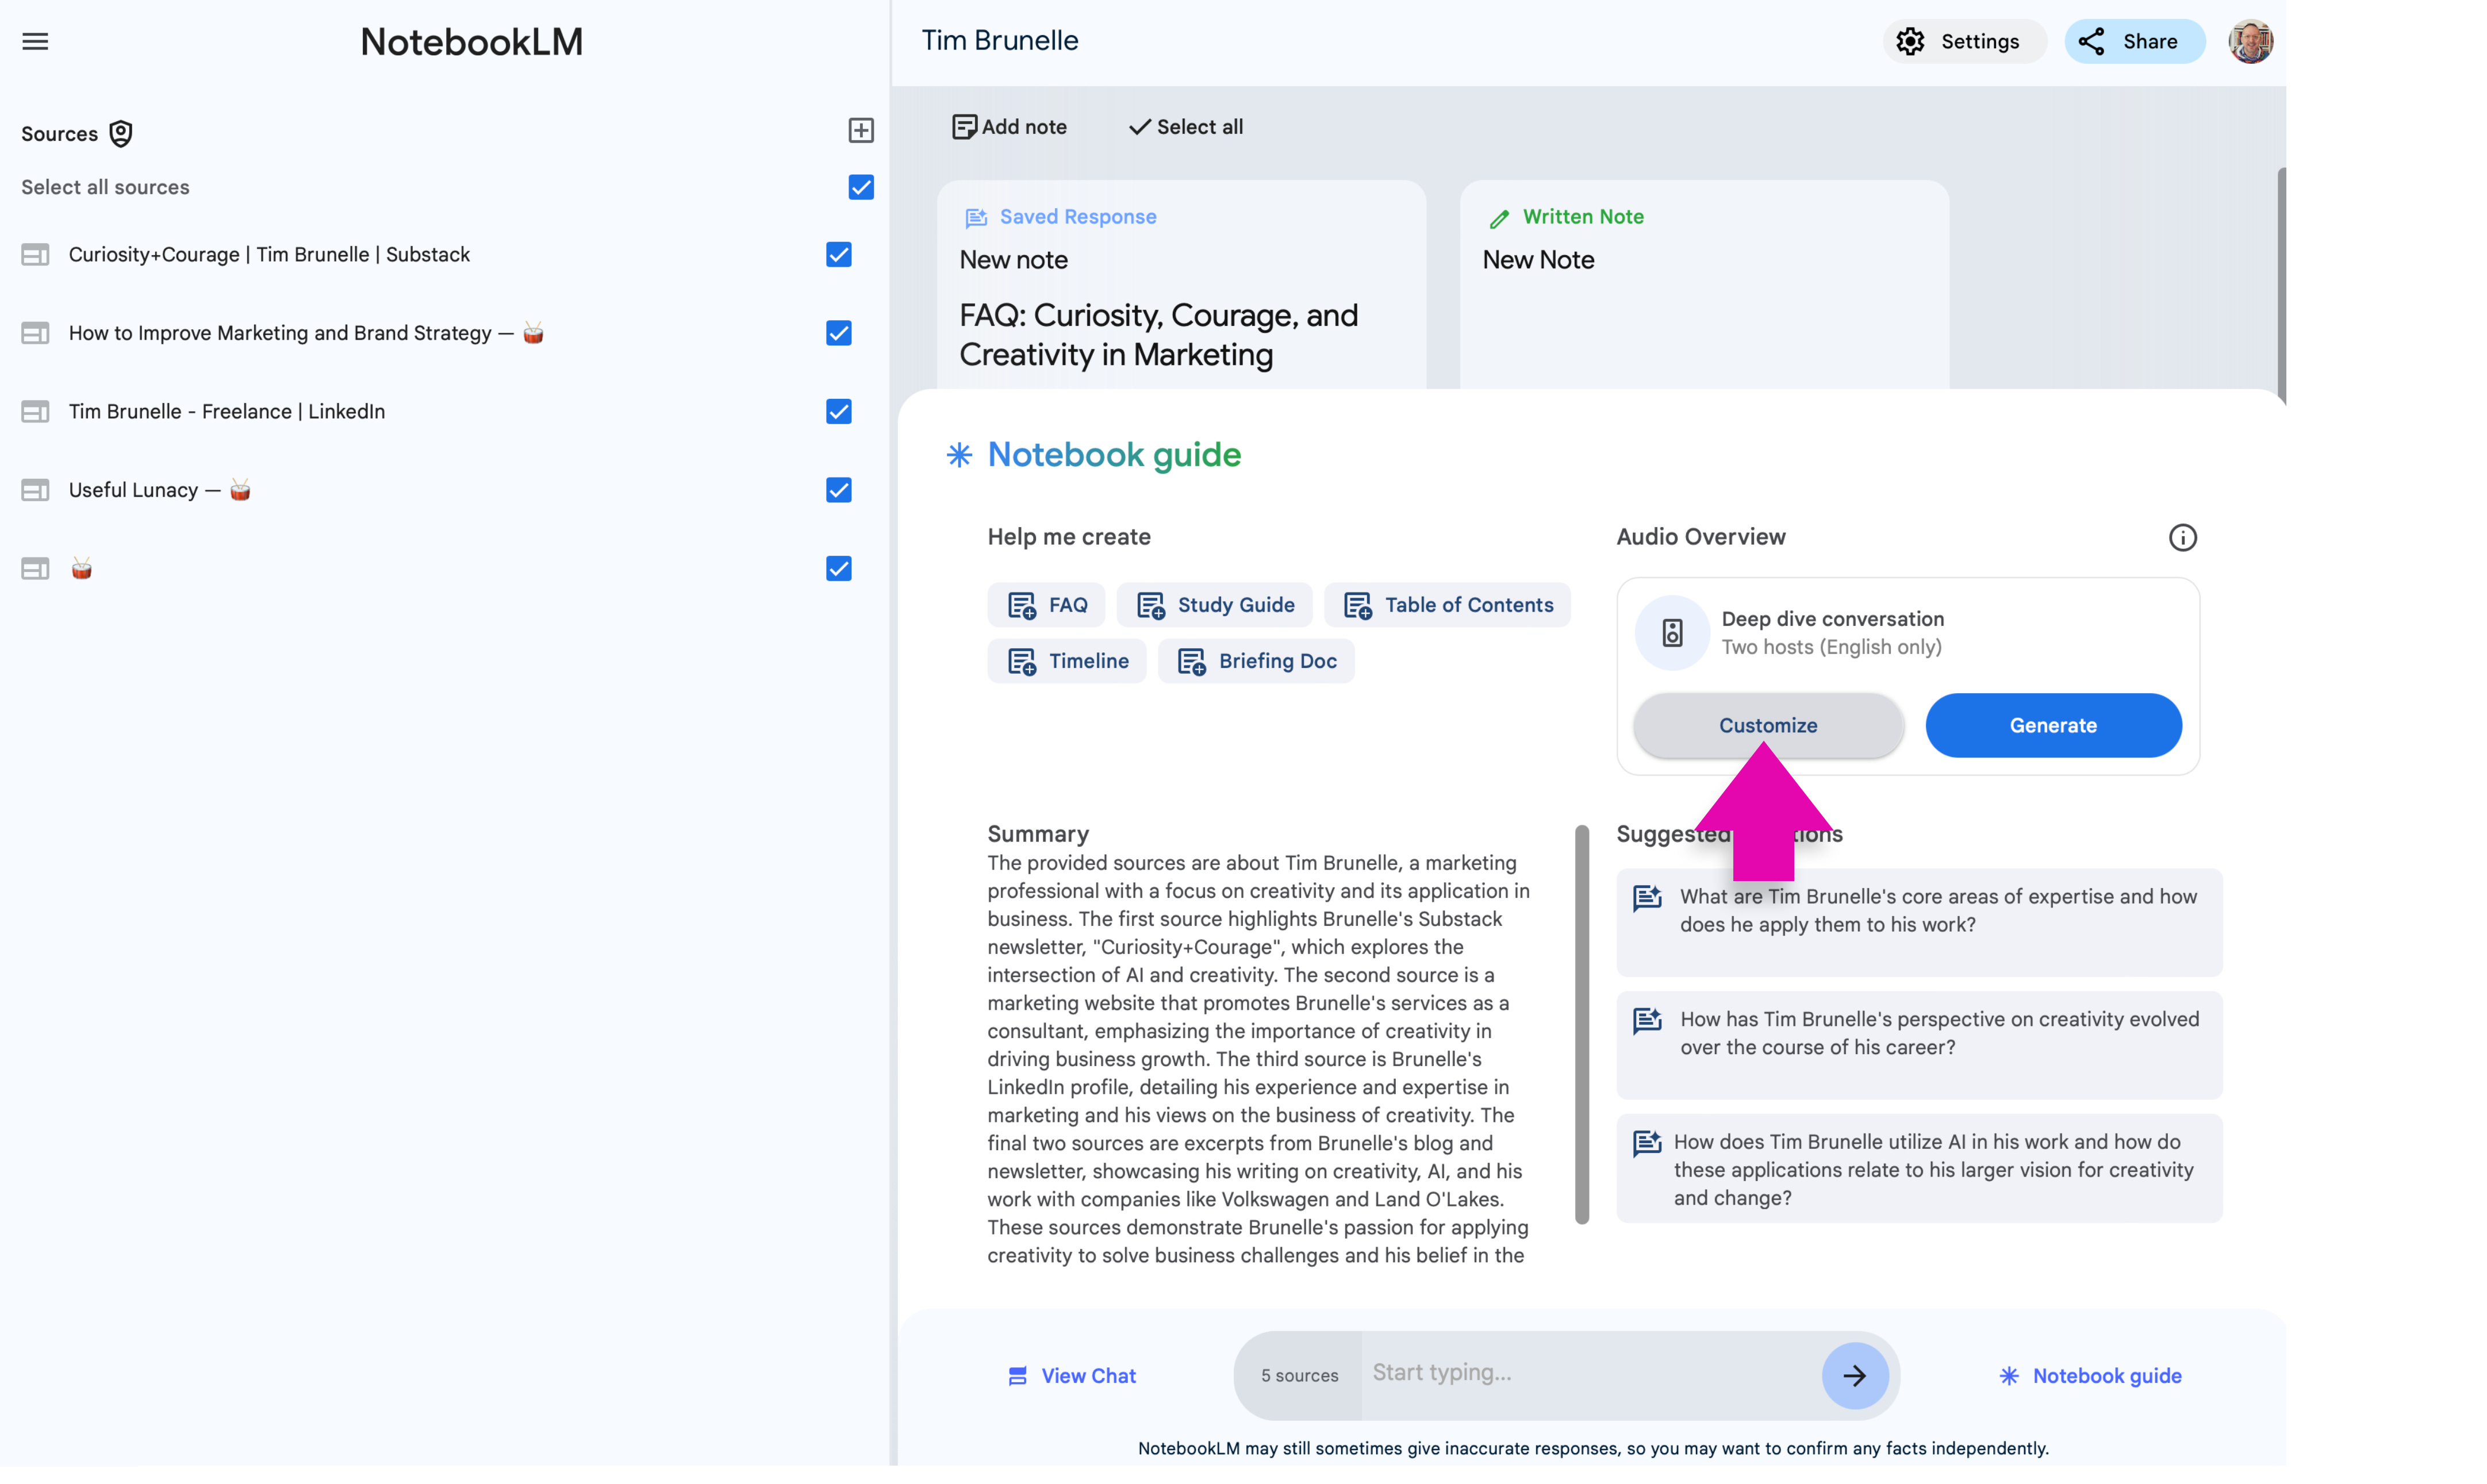Create a Briefing Doc

1256,661
